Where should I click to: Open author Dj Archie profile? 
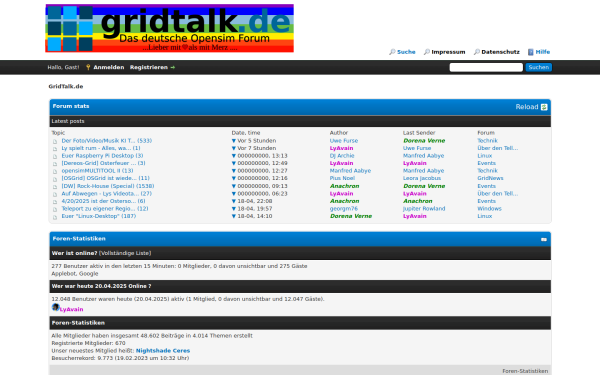[x=342, y=156]
